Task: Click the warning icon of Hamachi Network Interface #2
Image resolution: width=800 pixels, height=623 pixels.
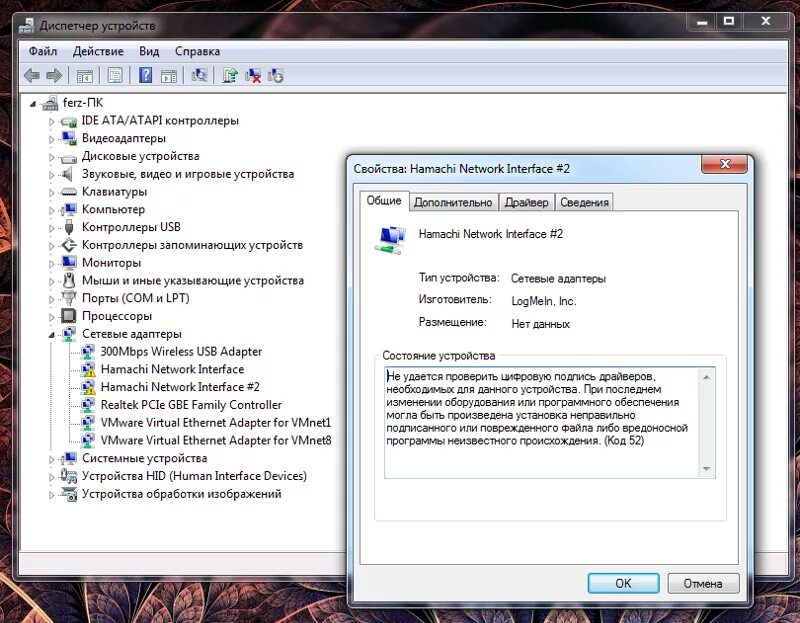Action: point(88,387)
